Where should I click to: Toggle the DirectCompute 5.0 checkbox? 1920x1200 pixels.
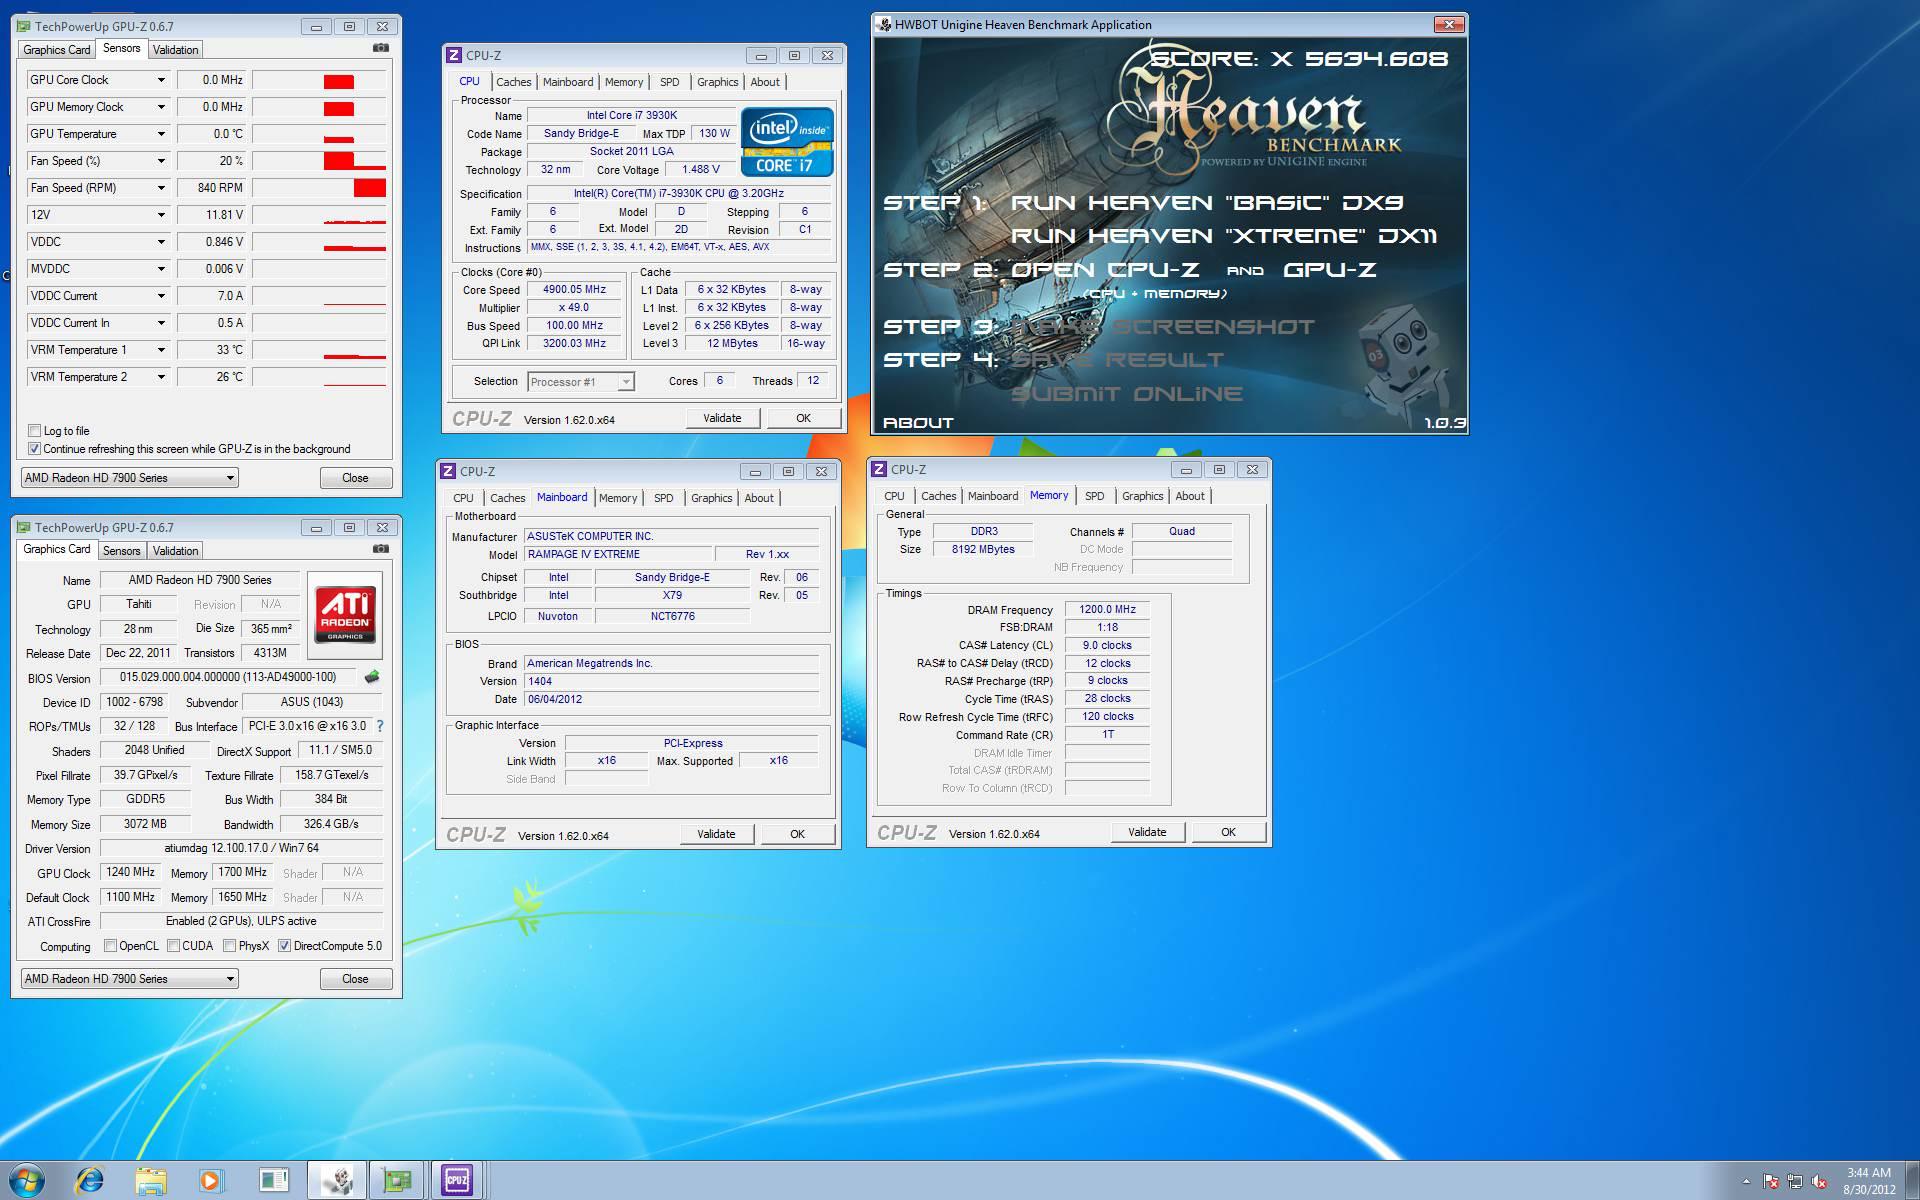[x=284, y=945]
